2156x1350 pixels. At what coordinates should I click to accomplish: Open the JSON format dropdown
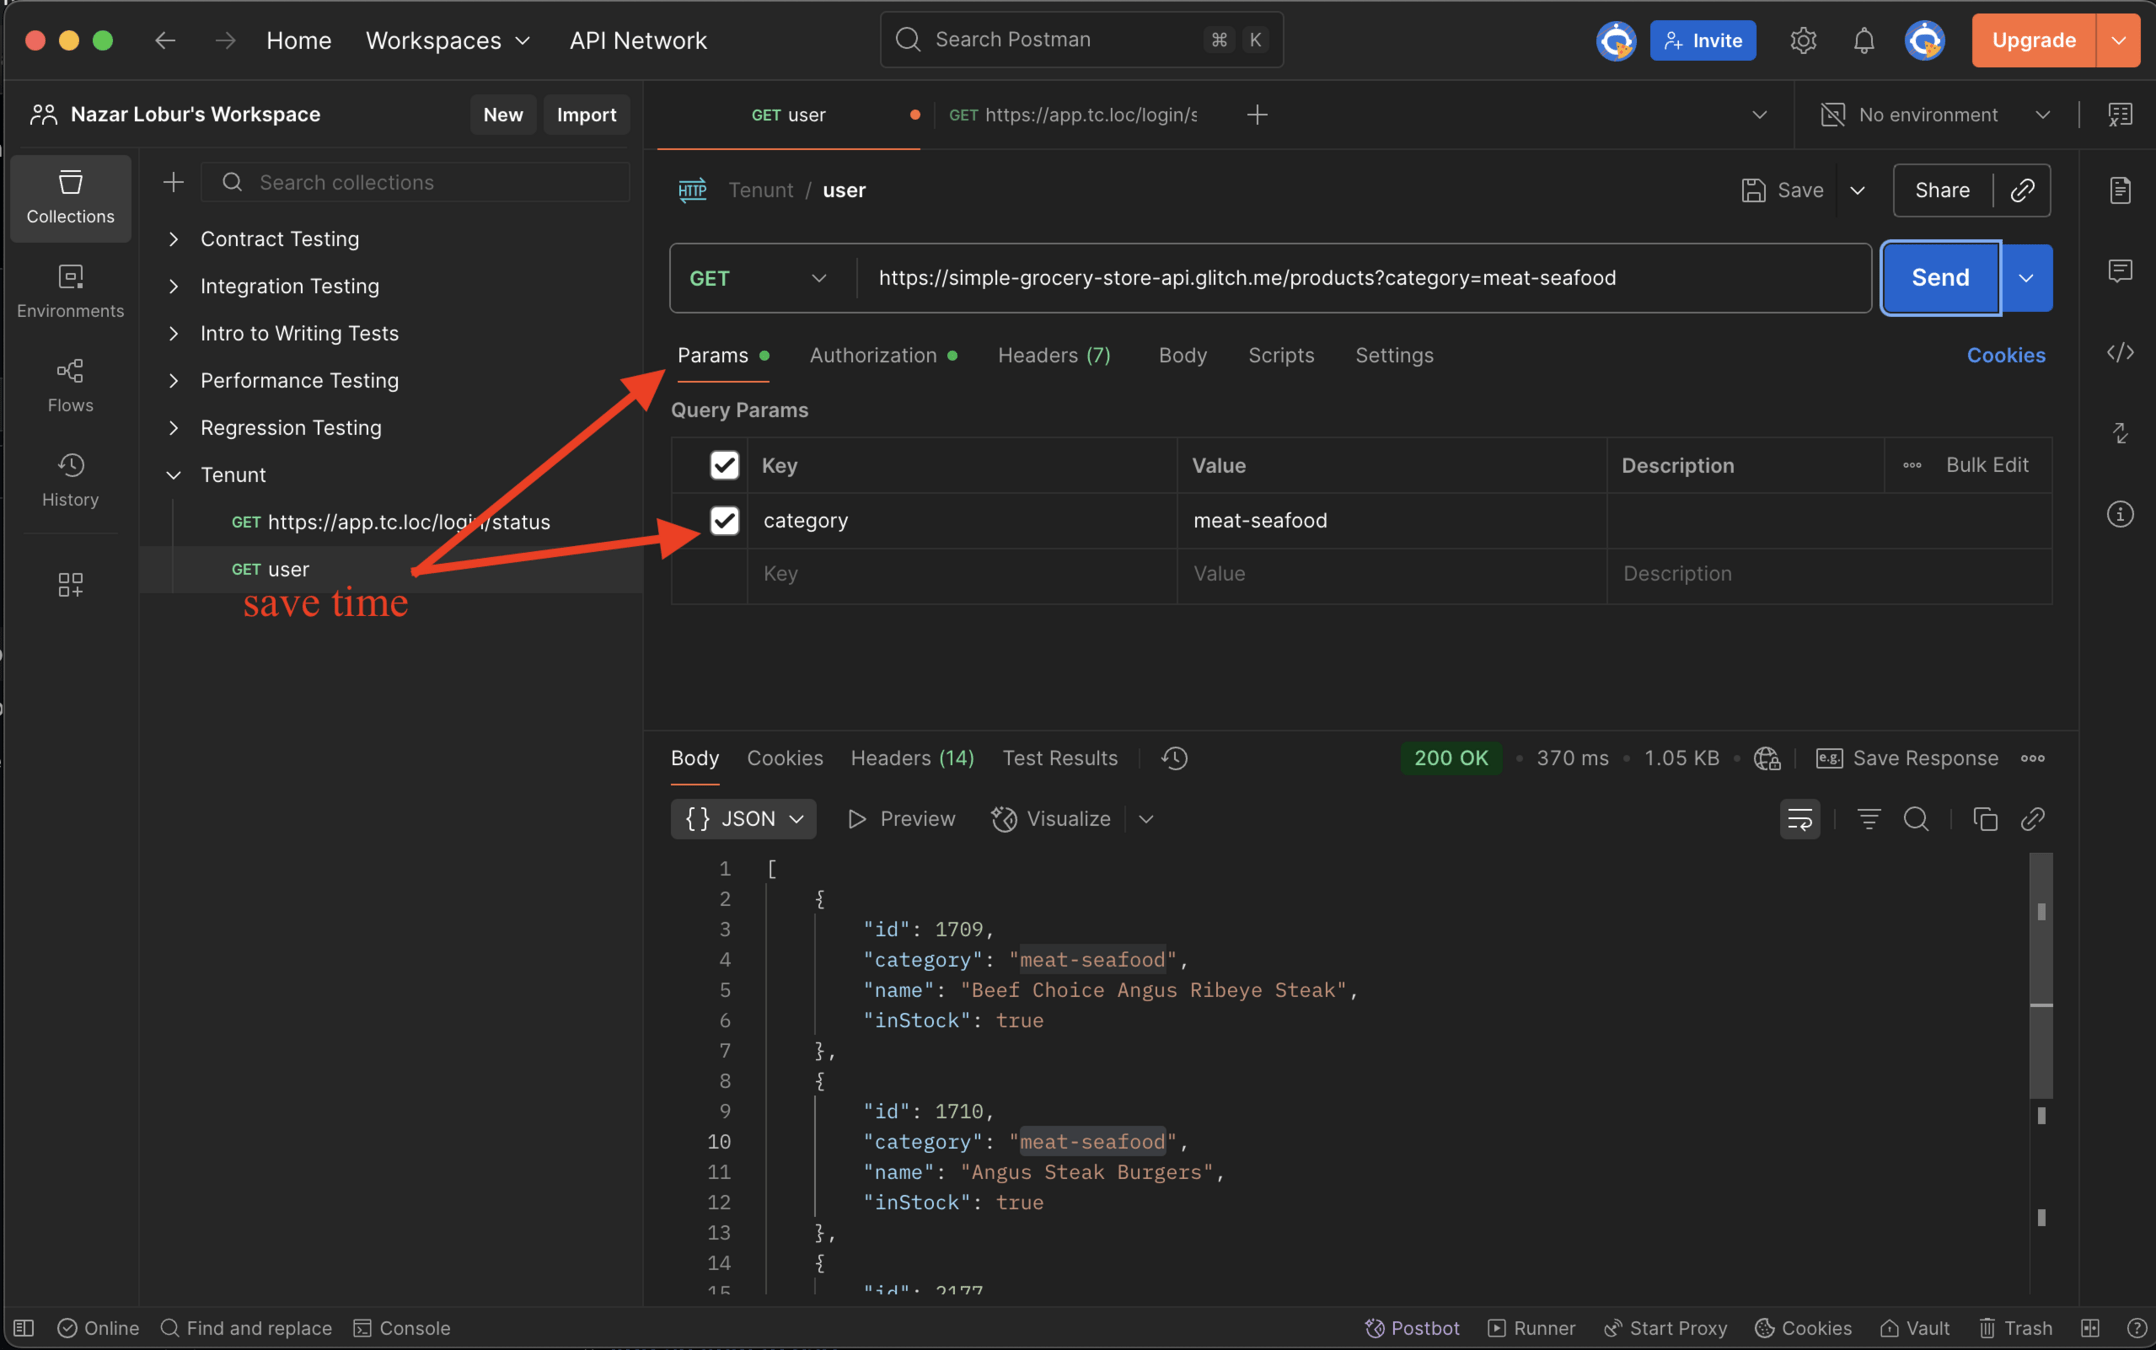pyautogui.click(x=743, y=819)
